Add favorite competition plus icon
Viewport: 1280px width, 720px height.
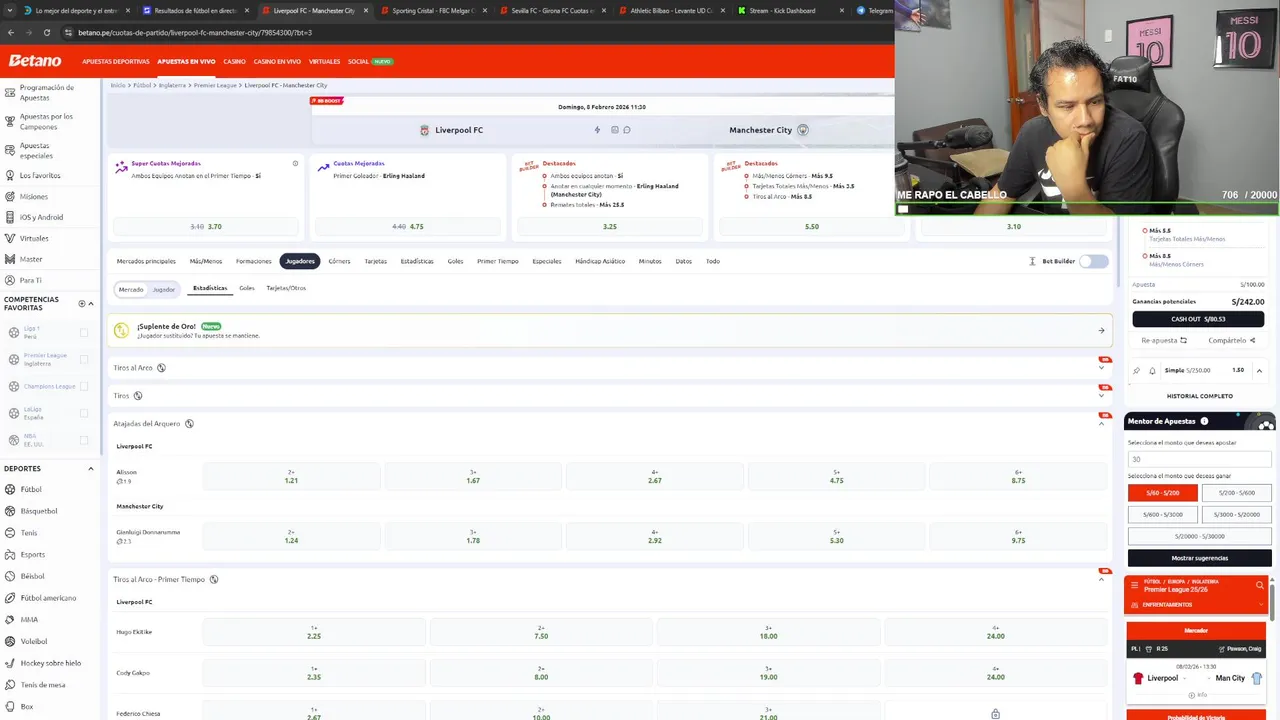[x=82, y=303]
